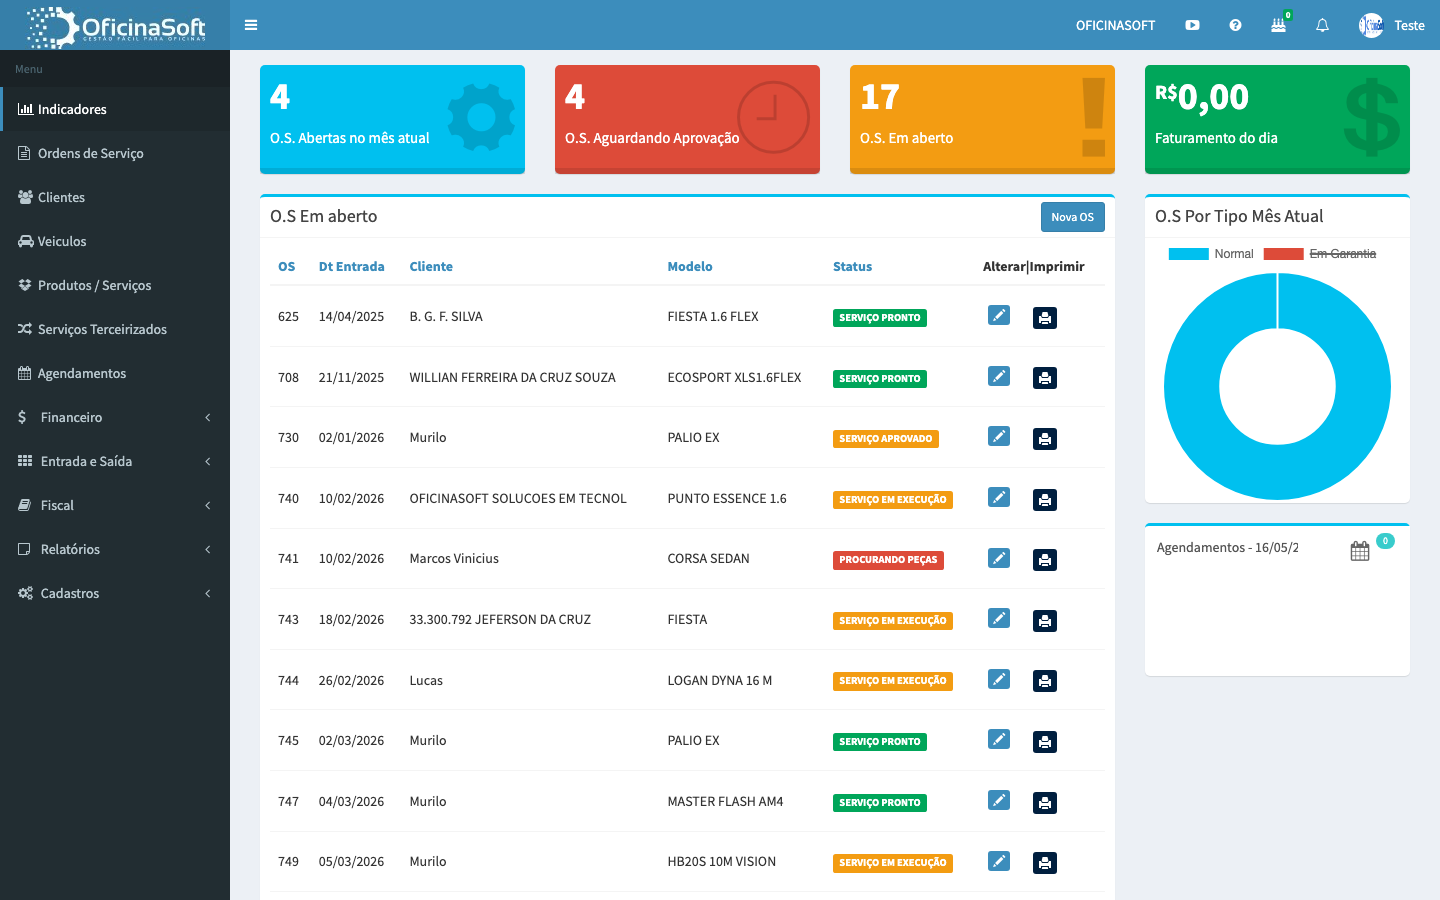Open the Teste user avatar
This screenshot has width=1440, height=900.
(x=1371, y=25)
